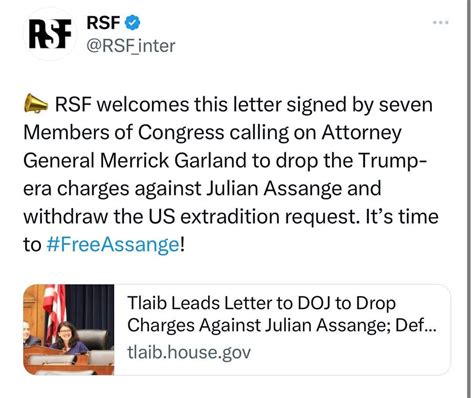Click the blue verified checkmark badge
The height and width of the screenshot is (398, 474).
click(132, 23)
